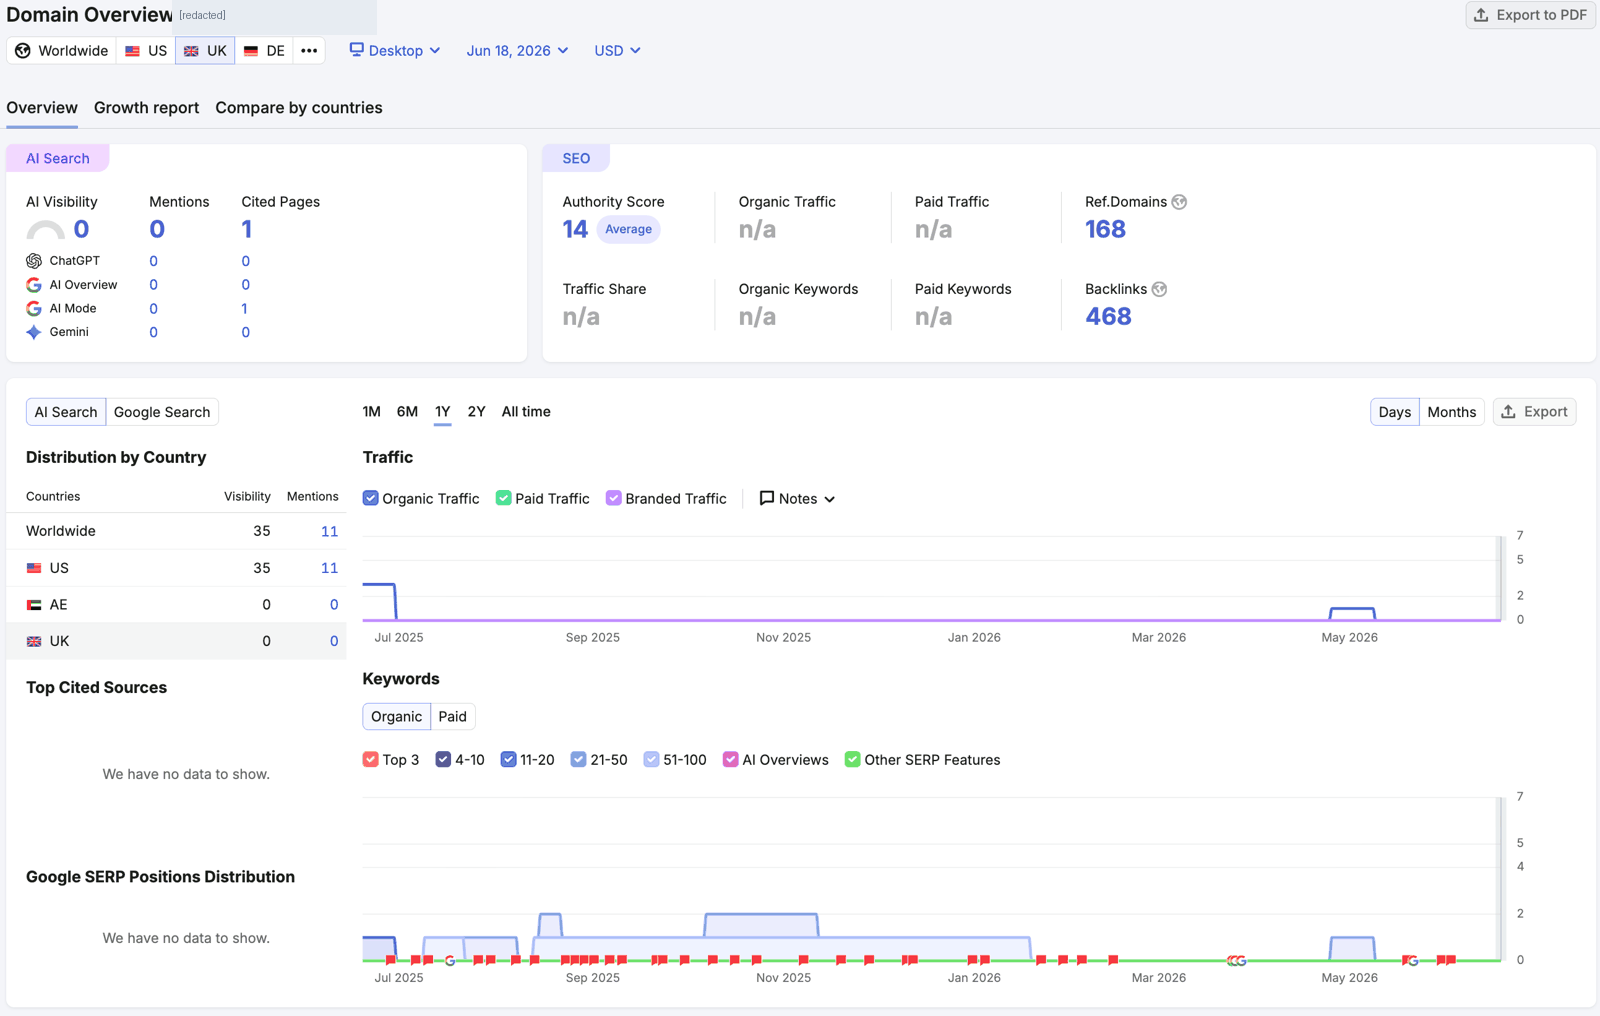Toggle 21-50 keywords checkbox
The height and width of the screenshot is (1016, 1600).
578,760
